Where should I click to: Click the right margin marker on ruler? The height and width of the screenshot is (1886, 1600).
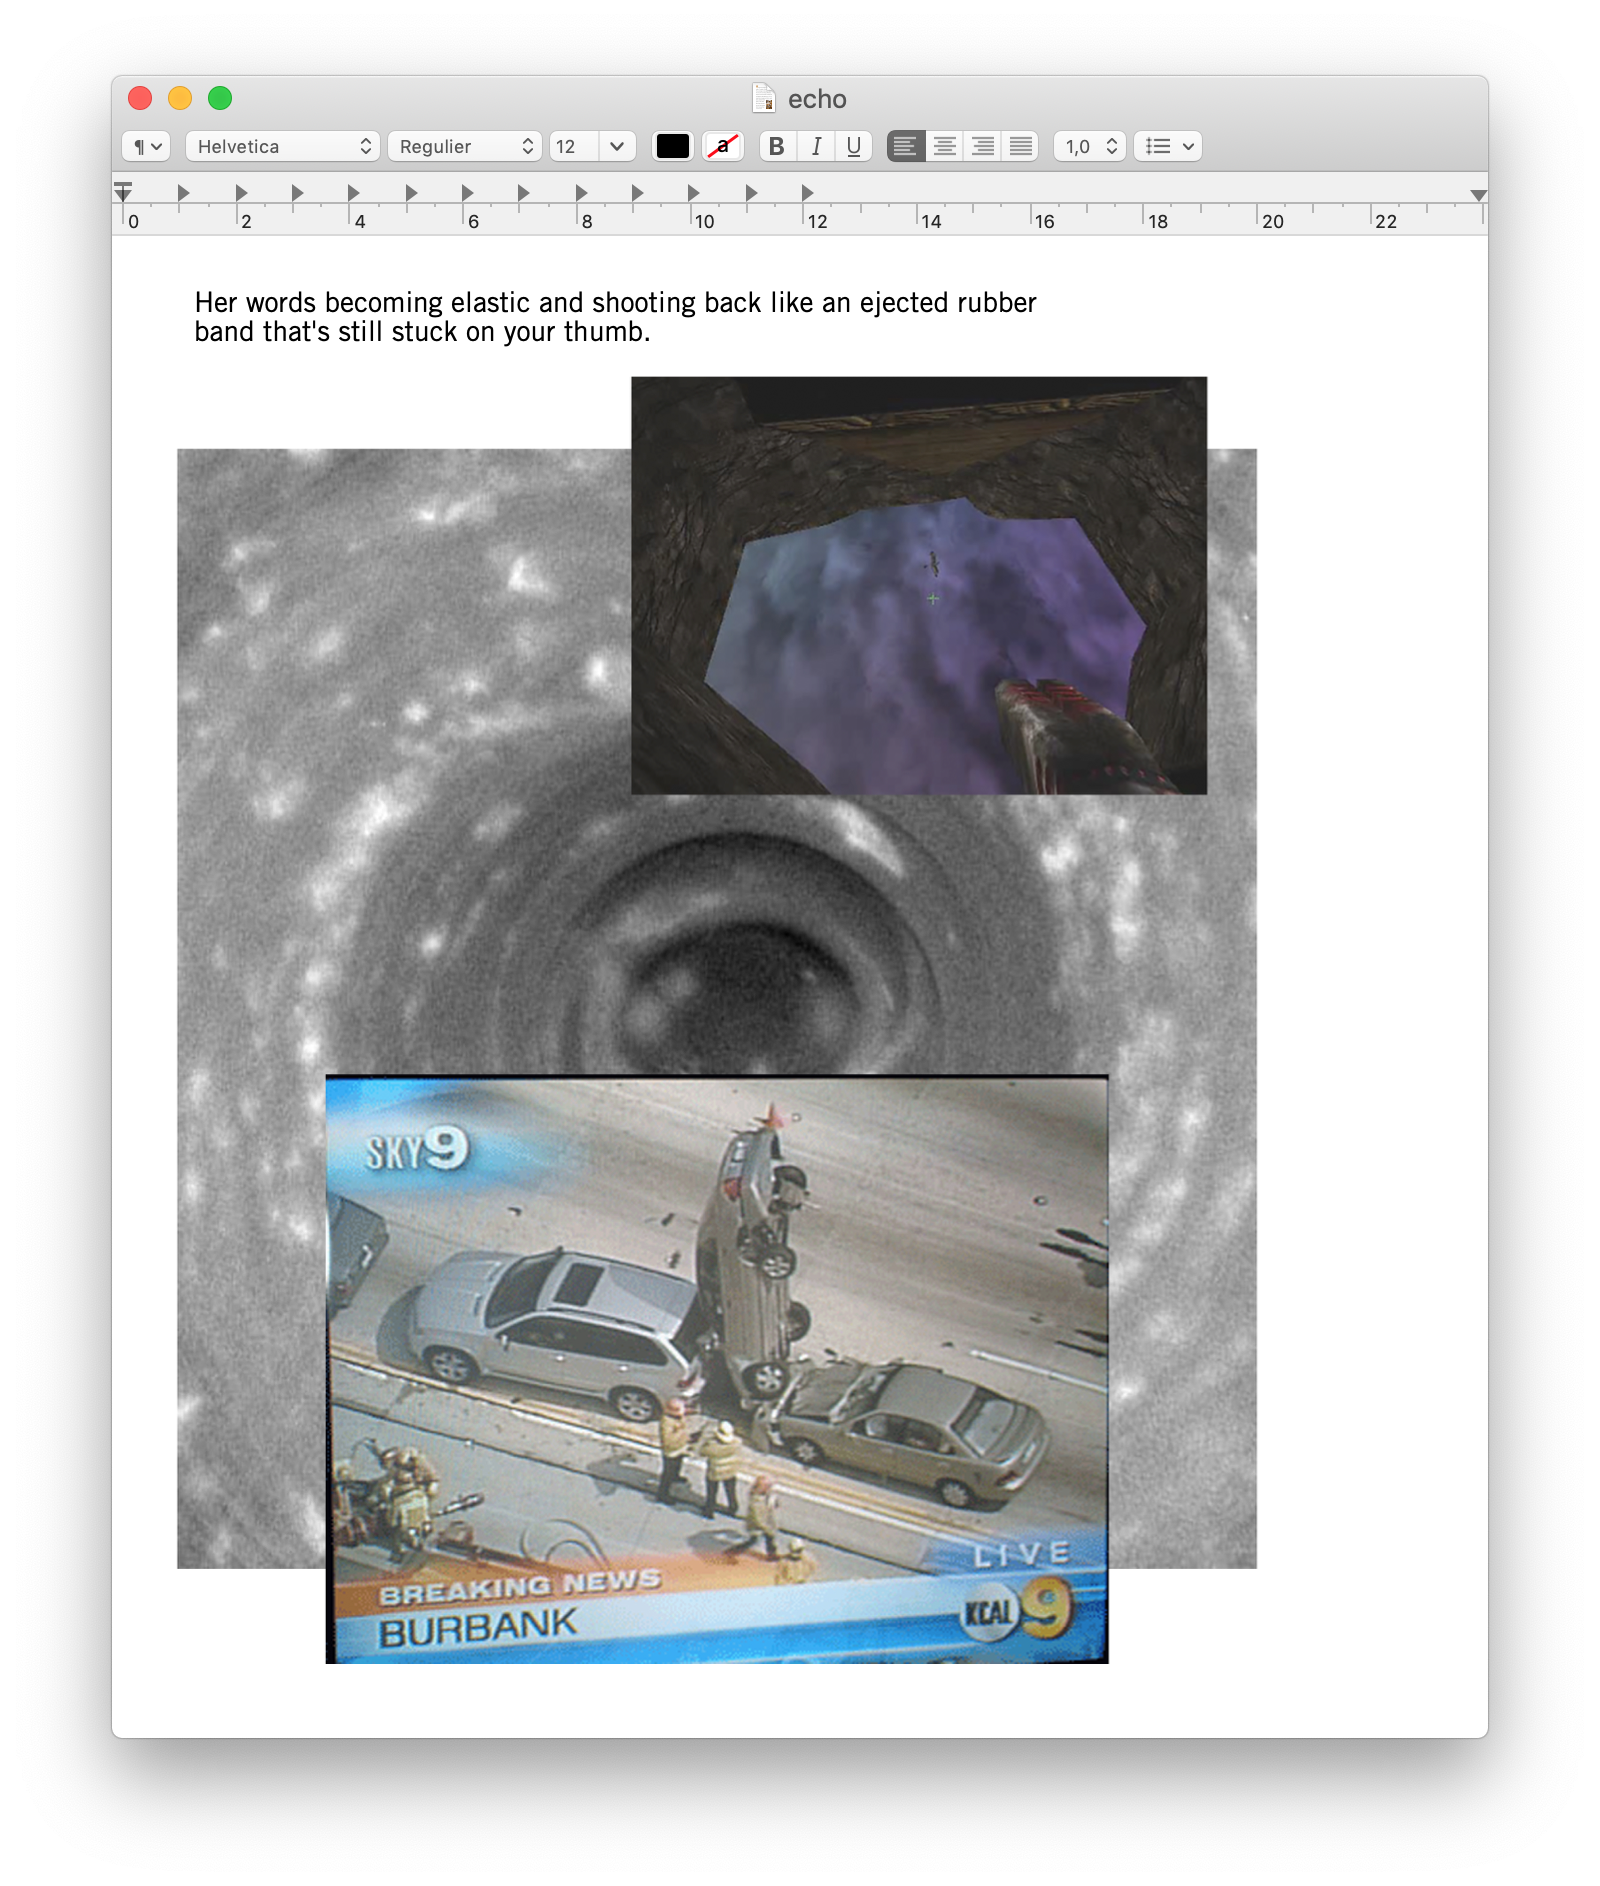coord(1478,195)
